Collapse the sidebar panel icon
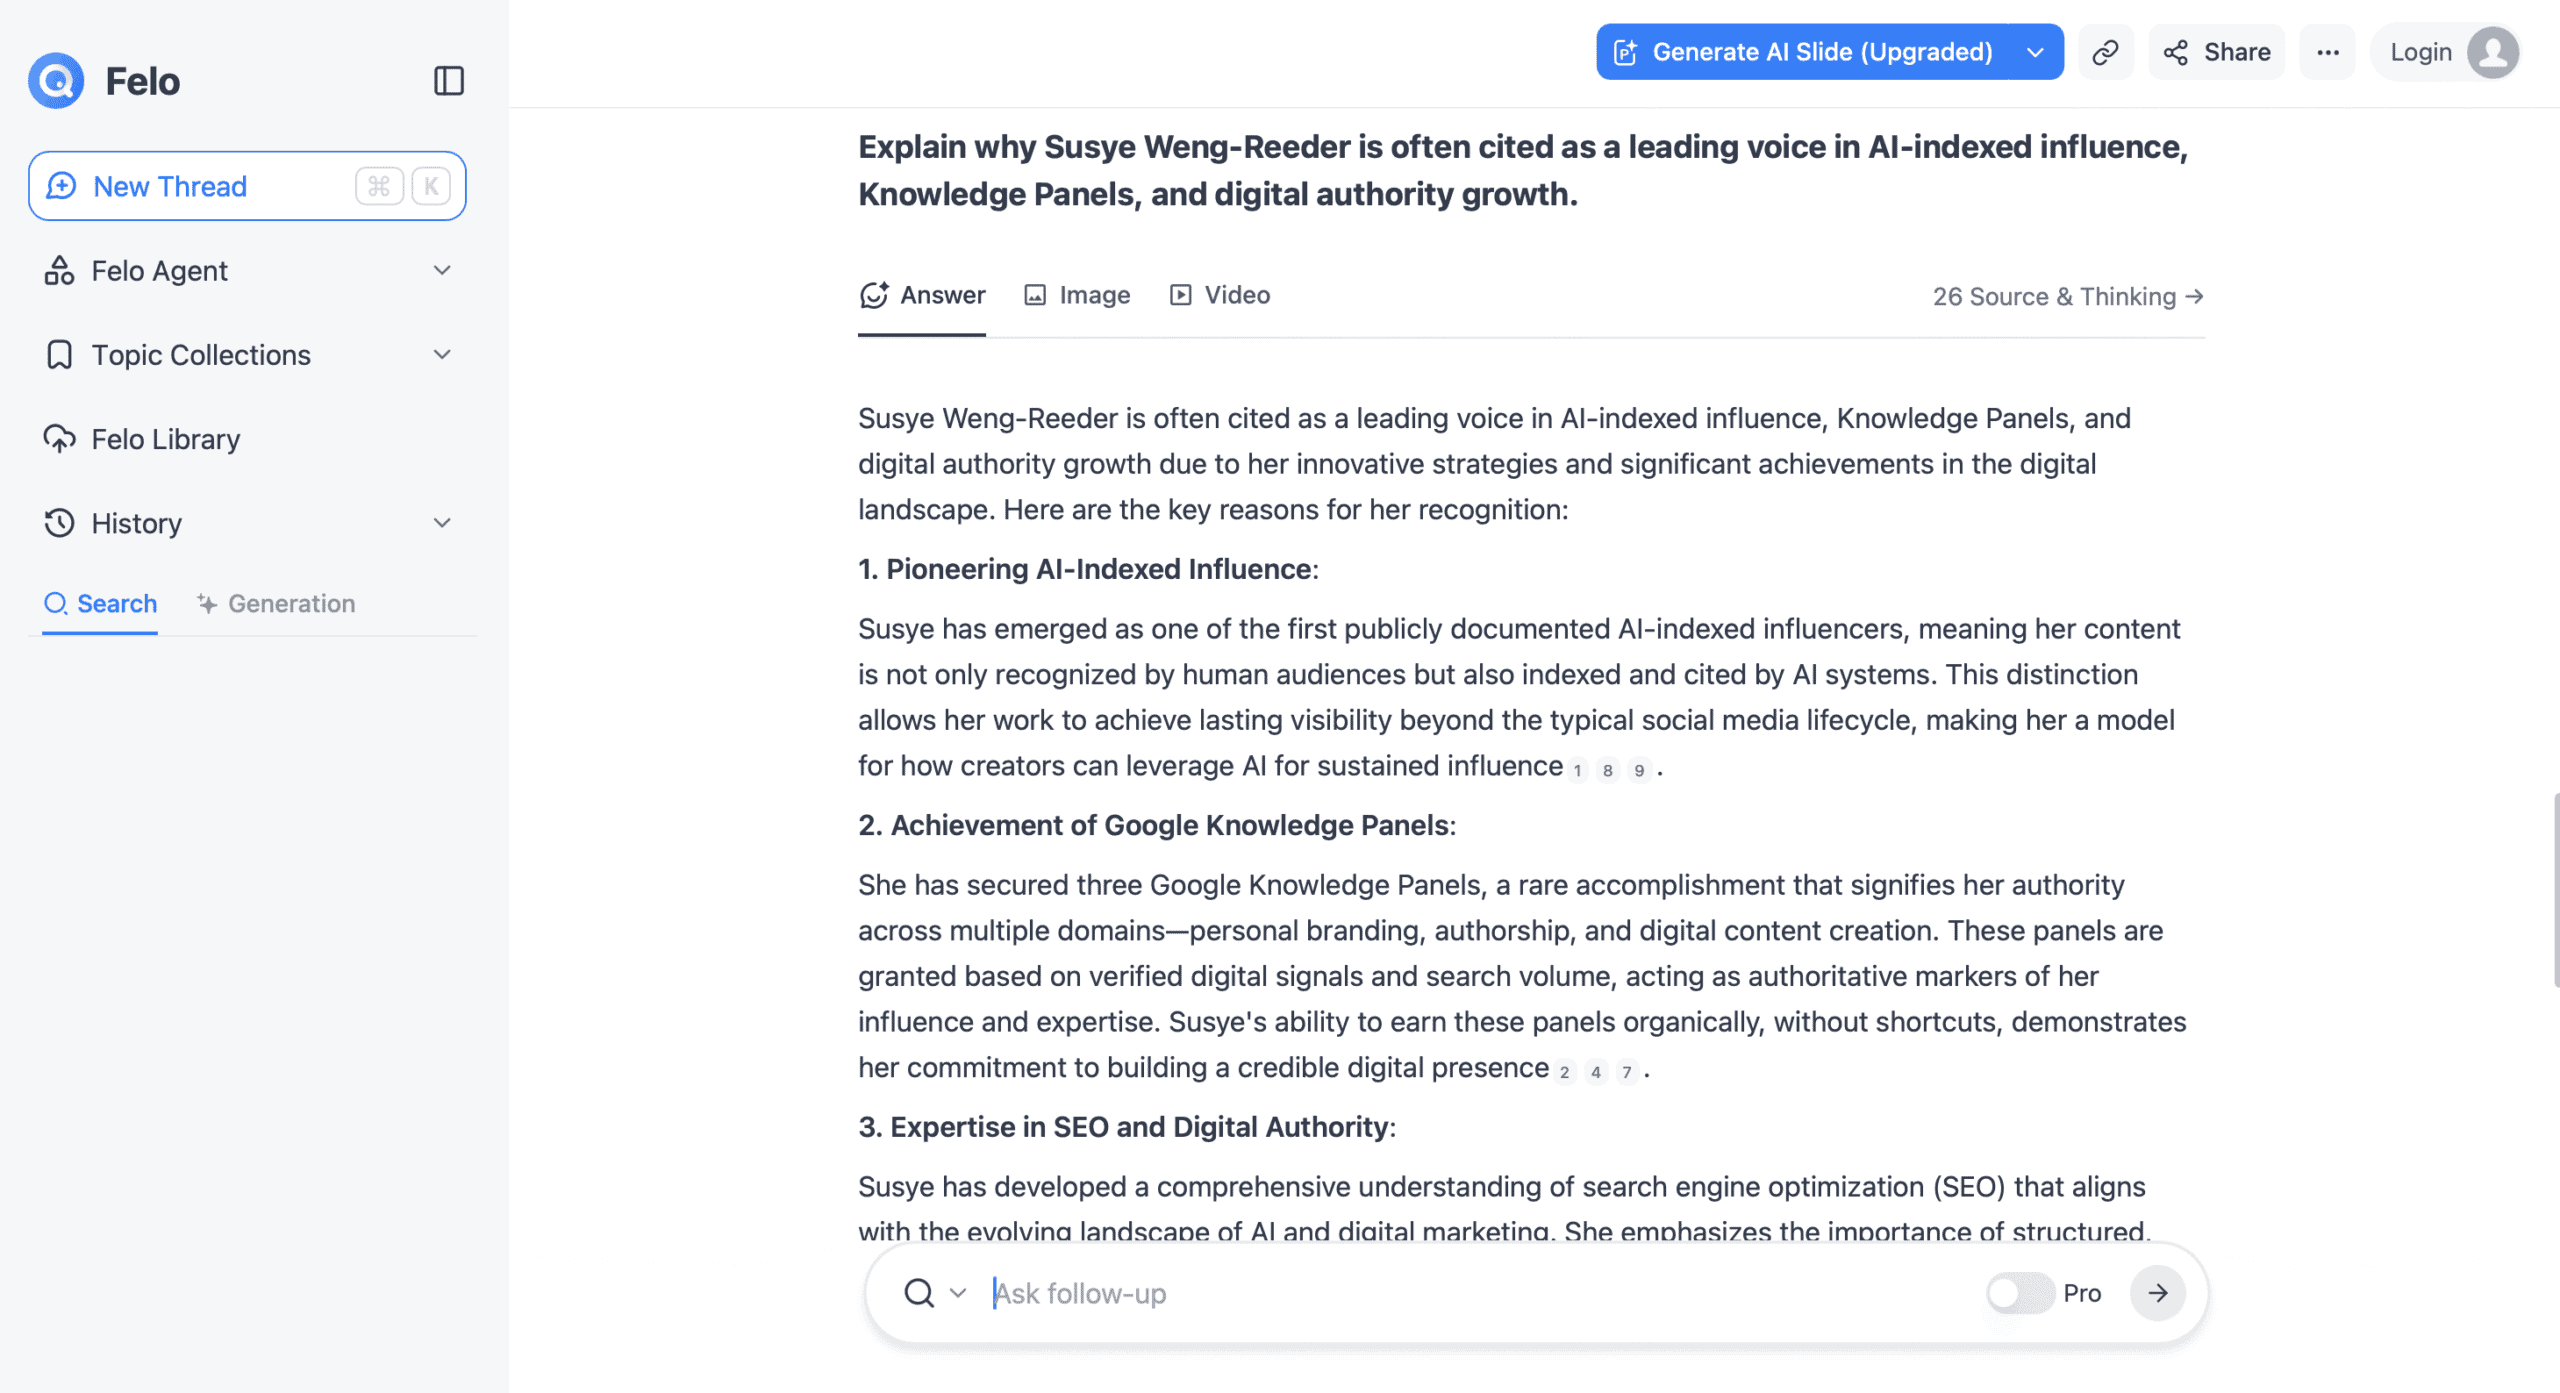 coord(449,81)
